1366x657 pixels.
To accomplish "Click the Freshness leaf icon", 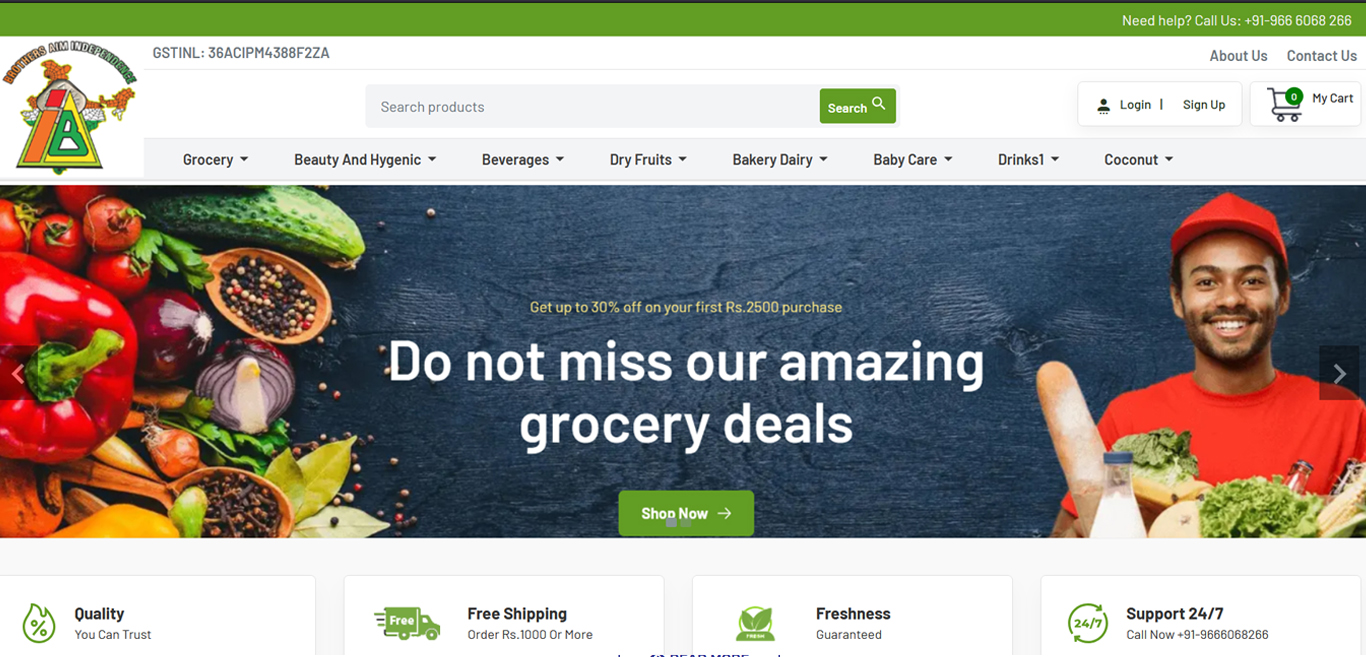I will coord(755,623).
